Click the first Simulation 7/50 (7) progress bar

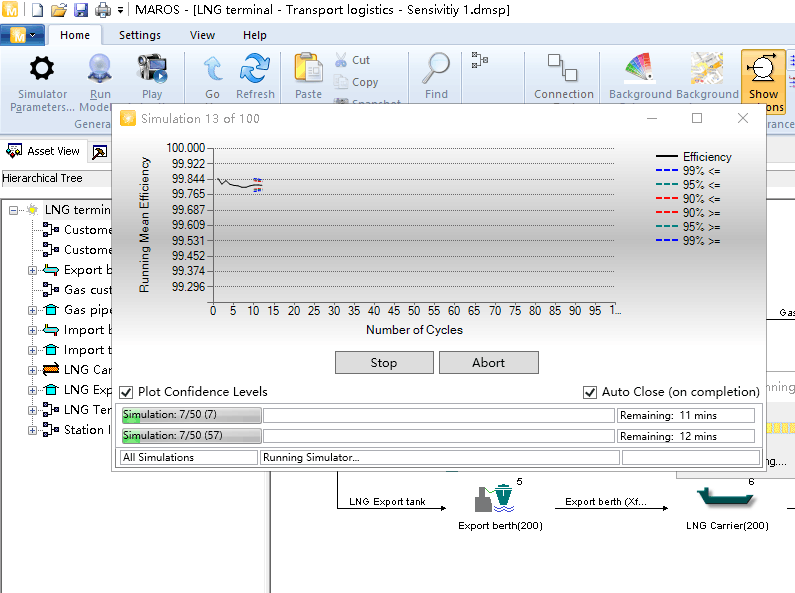(192, 415)
